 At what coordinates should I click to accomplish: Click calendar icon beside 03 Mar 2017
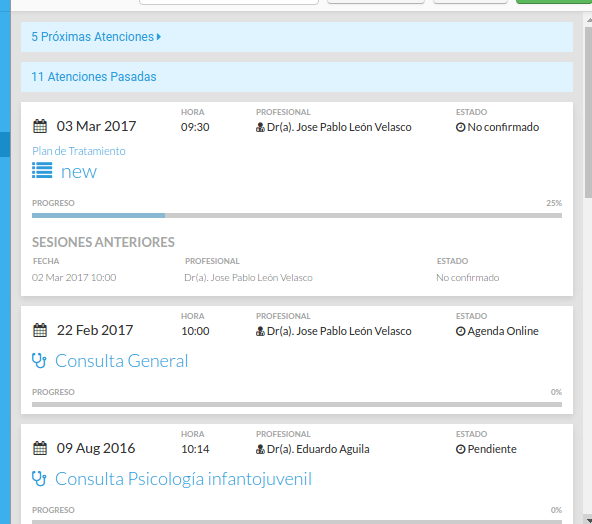pos(40,126)
